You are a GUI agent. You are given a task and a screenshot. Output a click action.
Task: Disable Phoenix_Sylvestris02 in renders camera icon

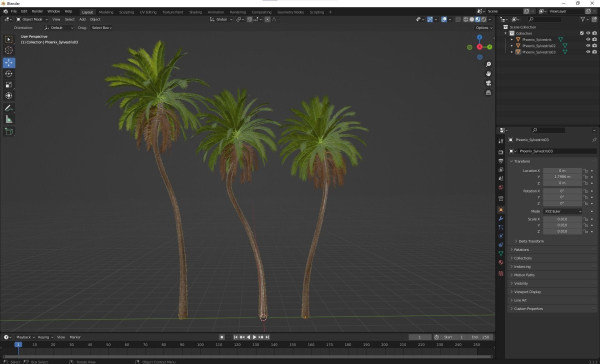click(x=594, y=46)
